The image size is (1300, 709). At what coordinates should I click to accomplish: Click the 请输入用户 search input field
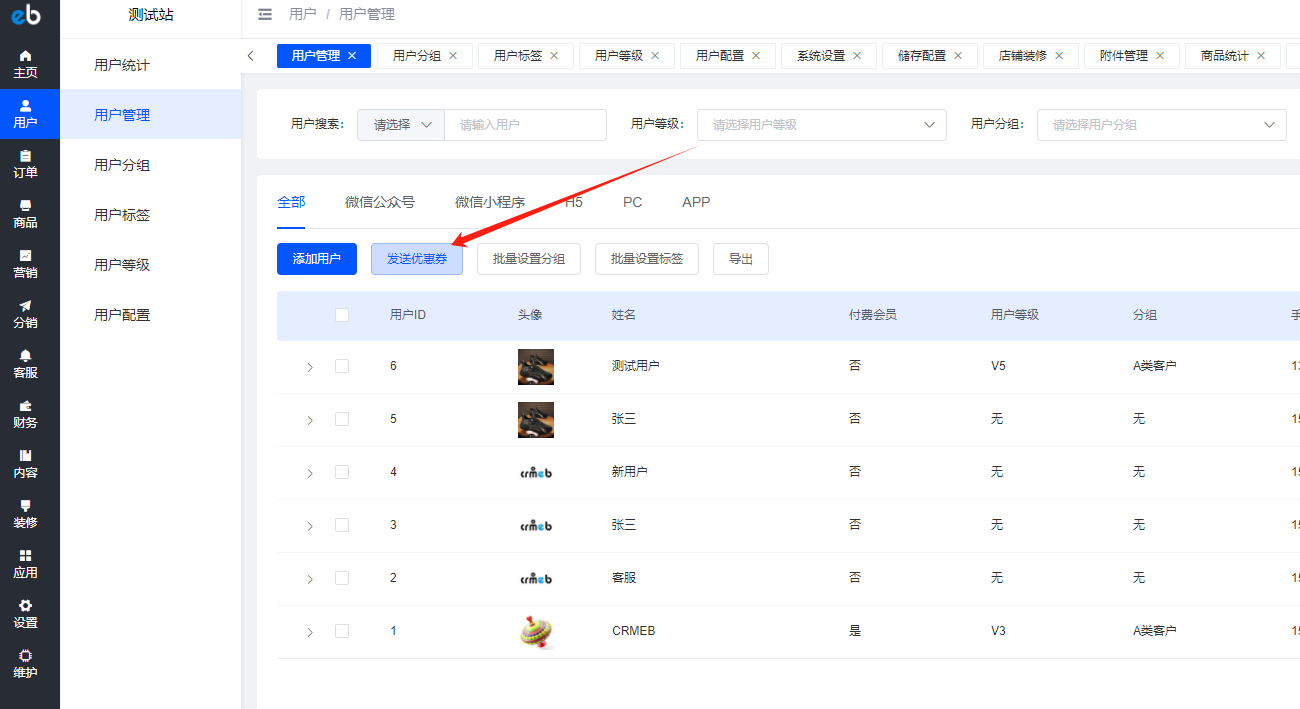525,125
